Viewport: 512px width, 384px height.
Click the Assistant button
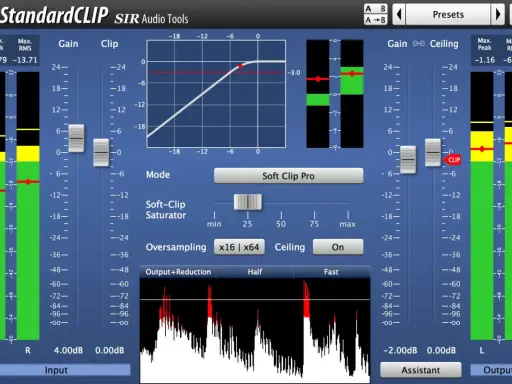coord(421,370)
